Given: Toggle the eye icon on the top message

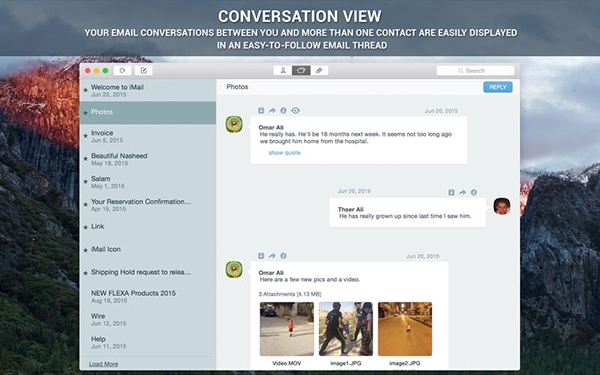Looking at the screenshot, I should (x=295, y=111).
